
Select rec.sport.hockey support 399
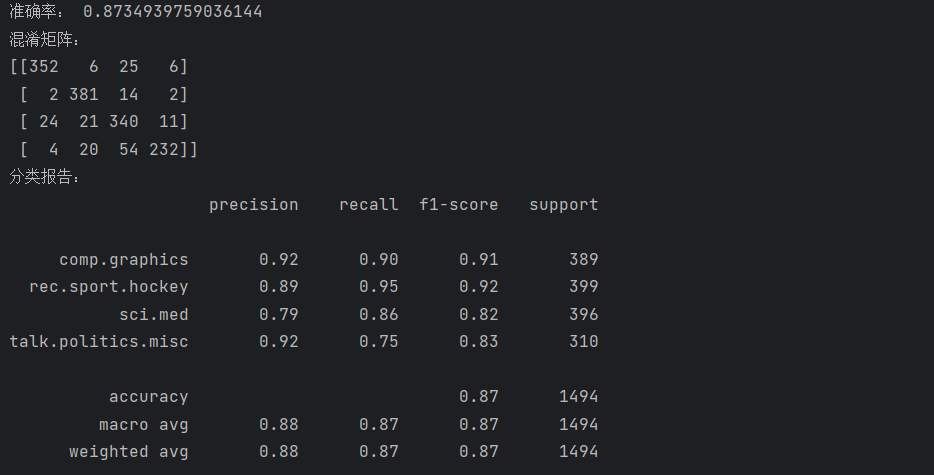[584, 287]
